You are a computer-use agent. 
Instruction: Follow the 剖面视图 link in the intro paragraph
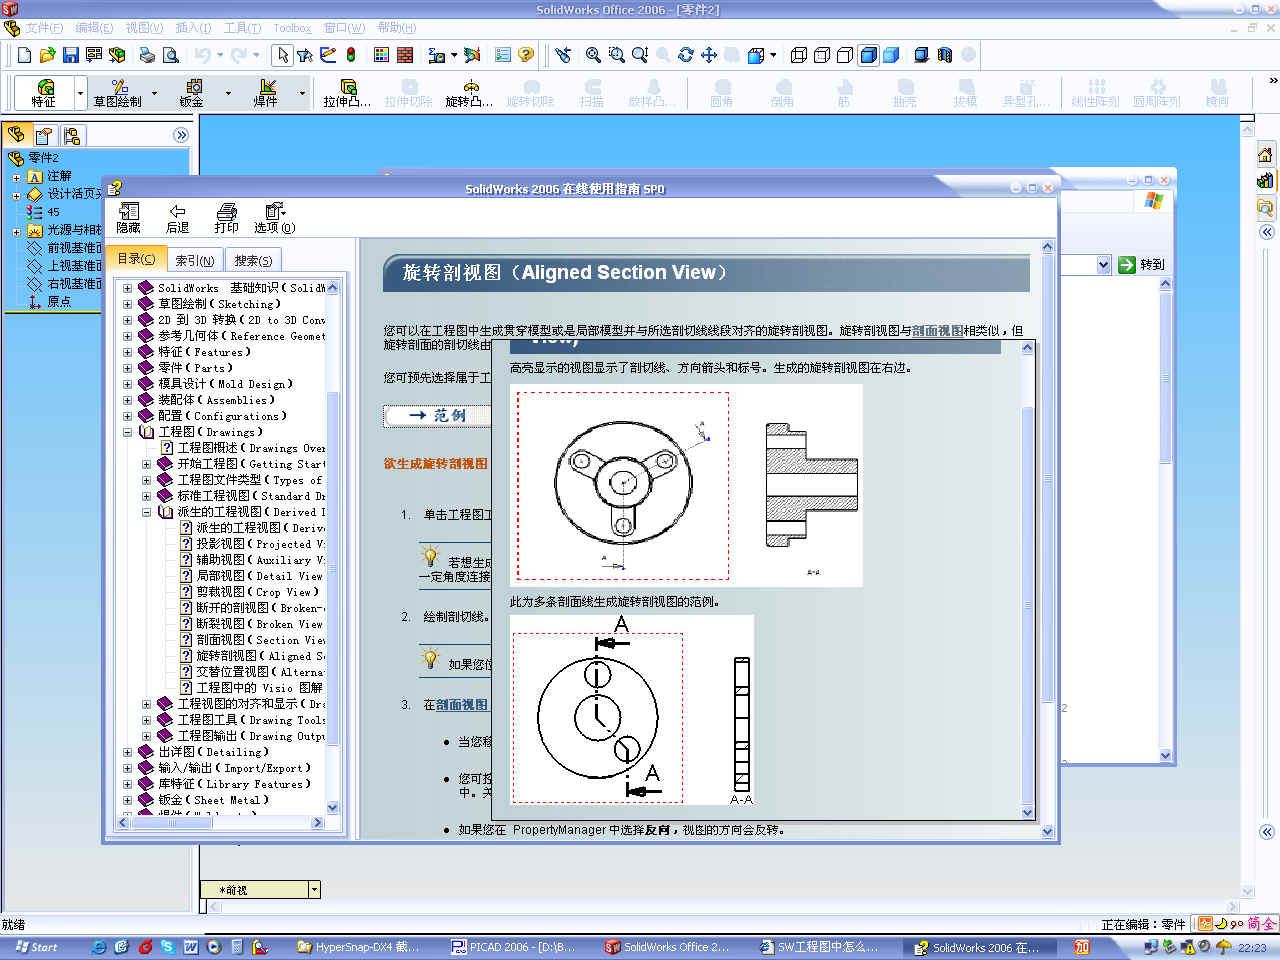(937, 330)
